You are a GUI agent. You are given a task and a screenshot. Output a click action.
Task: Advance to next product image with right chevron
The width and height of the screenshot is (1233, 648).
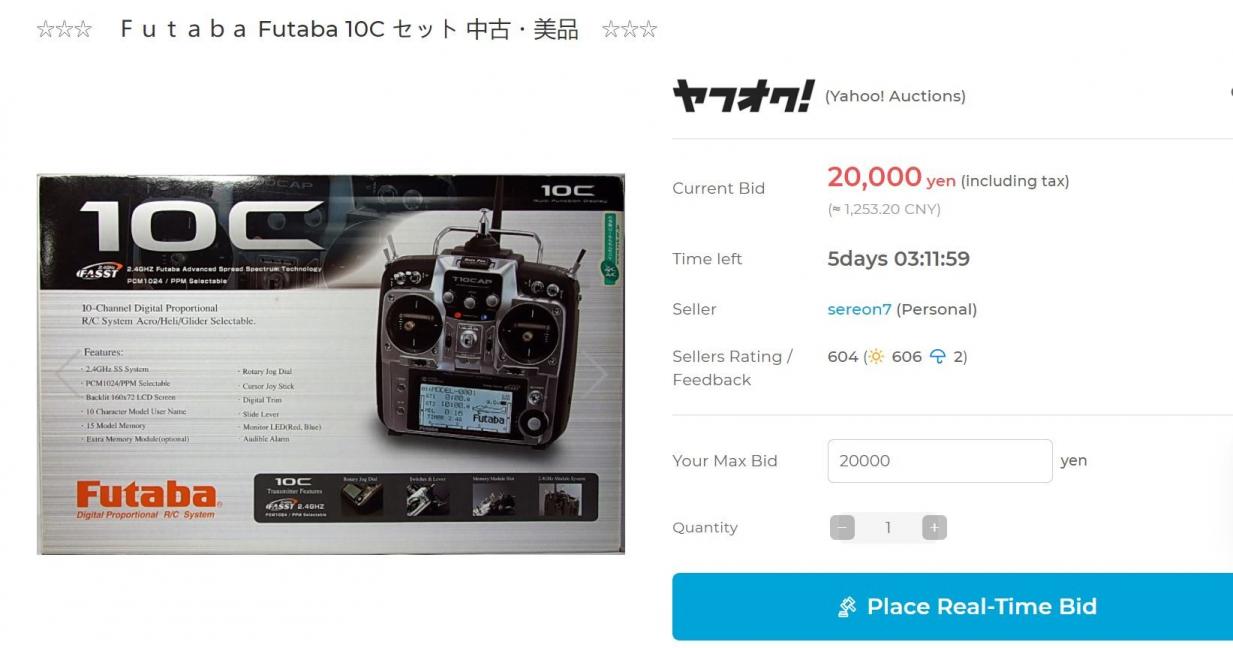(596, 374)
